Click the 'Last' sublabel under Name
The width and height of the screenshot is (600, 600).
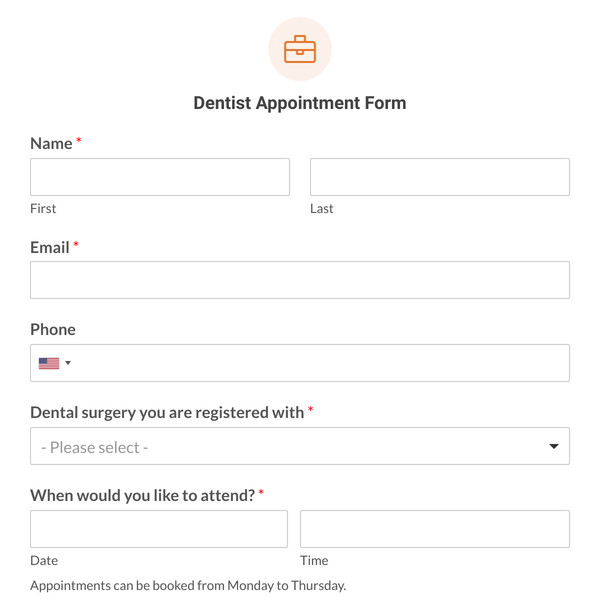[x=322, y=209]
